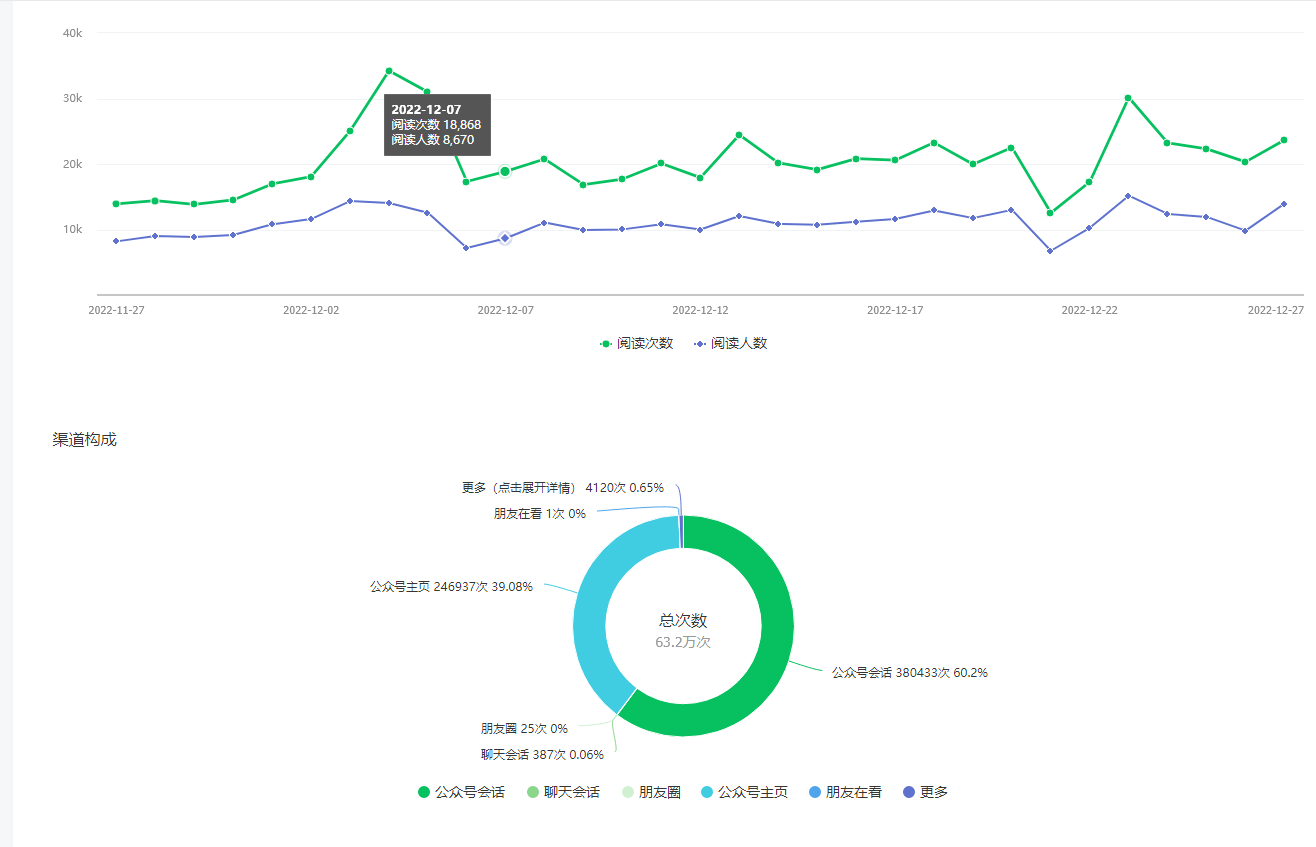Toggle the 朋友在看 pie legend entry
Screen dimensions: 1316x847
[845, 792]
